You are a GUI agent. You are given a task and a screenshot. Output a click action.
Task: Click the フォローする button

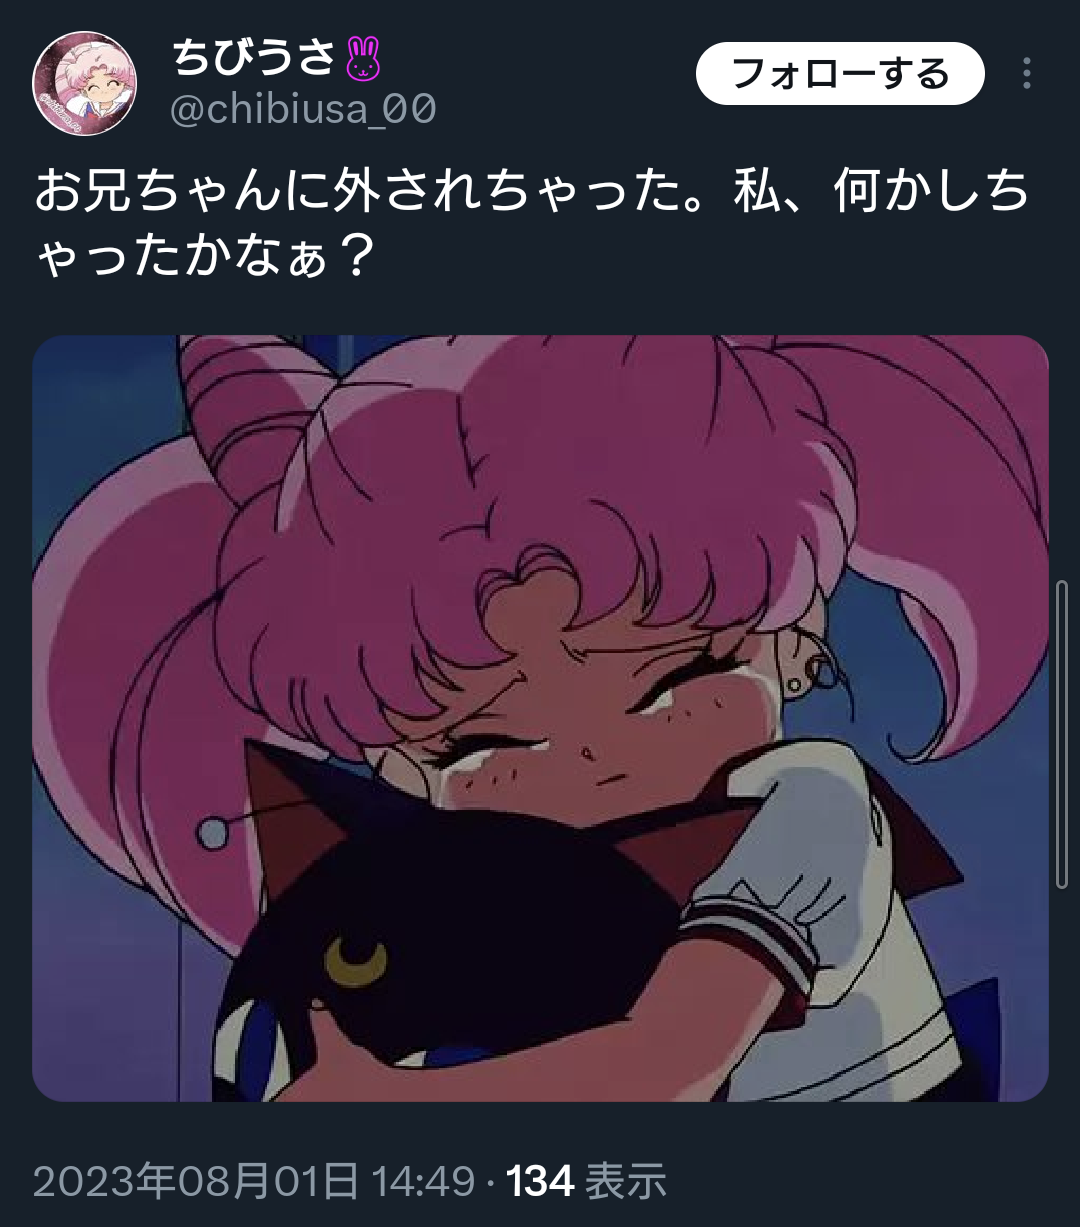[840, 73]
